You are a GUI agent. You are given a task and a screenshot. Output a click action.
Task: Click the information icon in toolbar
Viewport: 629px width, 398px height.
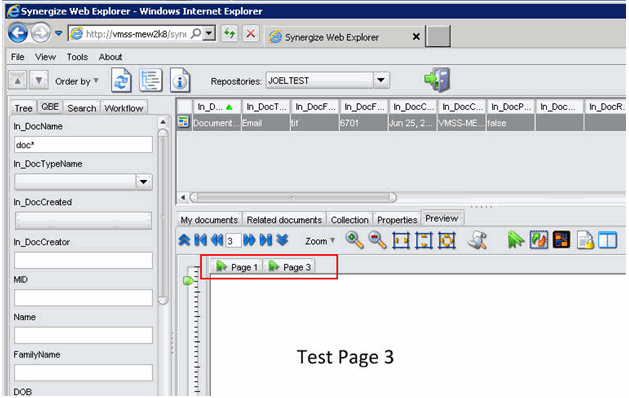click(180, 81)
